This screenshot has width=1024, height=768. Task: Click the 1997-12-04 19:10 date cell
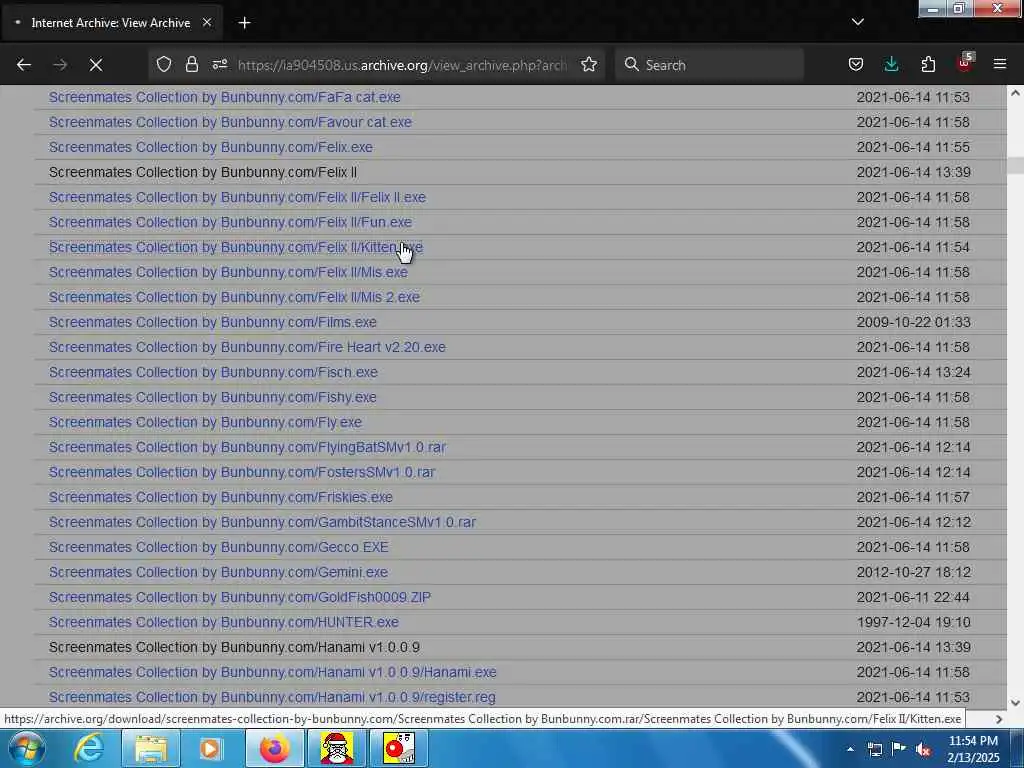(913, 622)
